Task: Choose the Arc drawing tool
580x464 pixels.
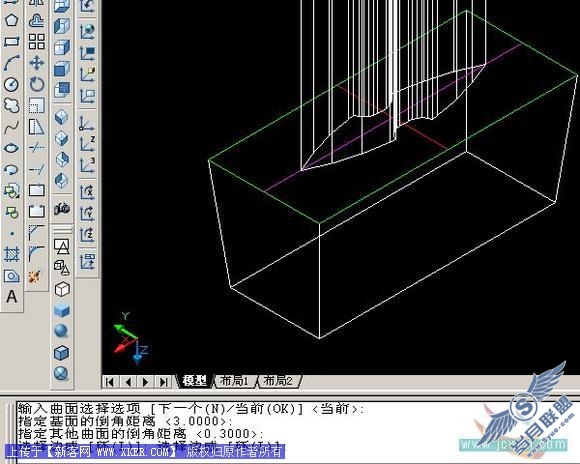Action: (x=11, y=63)
